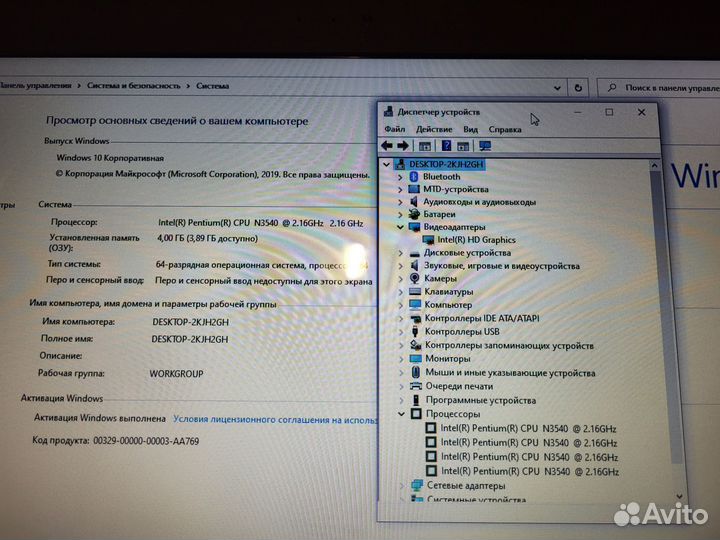Select the Дисковые устройства drive icon

pos(415,253)
